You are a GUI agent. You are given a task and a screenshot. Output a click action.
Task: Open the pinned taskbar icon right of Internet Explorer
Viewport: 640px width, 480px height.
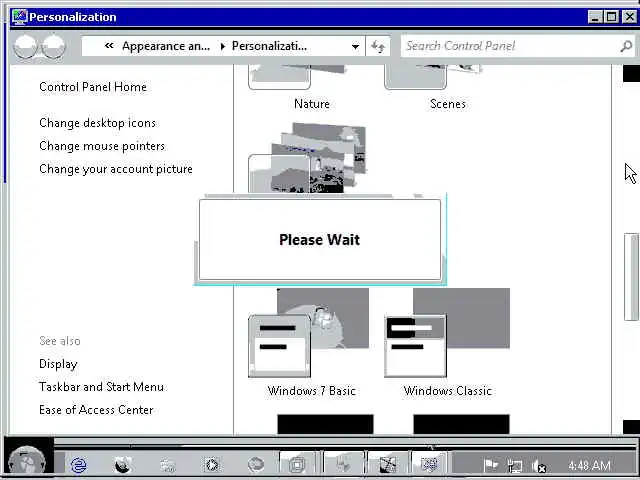pos(123,464)
